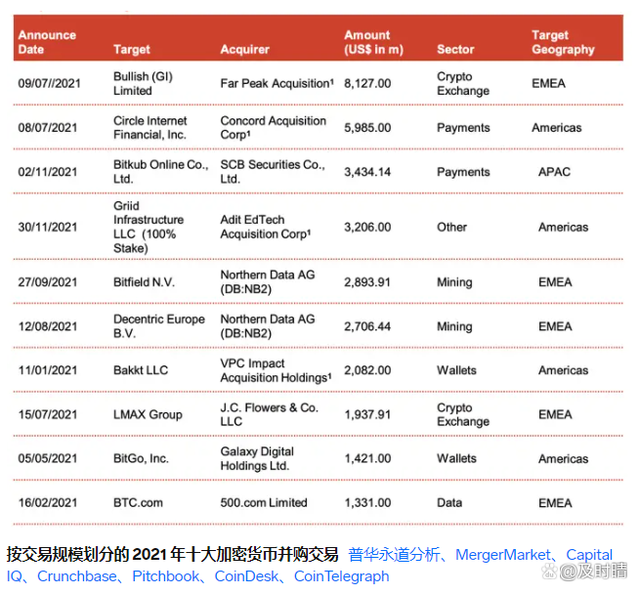Image resolution: width=640 pixels, height=594 pixels.
Task: Click the 'Sector' column header
Action: 455,49
